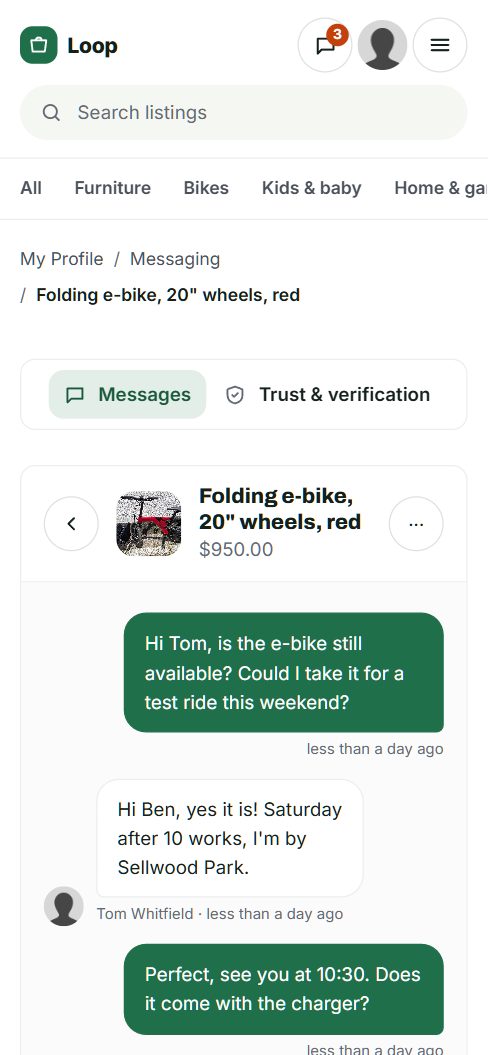488x1055 pixels.
Task: Click the Folding e-bike listing title
Action: click(280, 509)
